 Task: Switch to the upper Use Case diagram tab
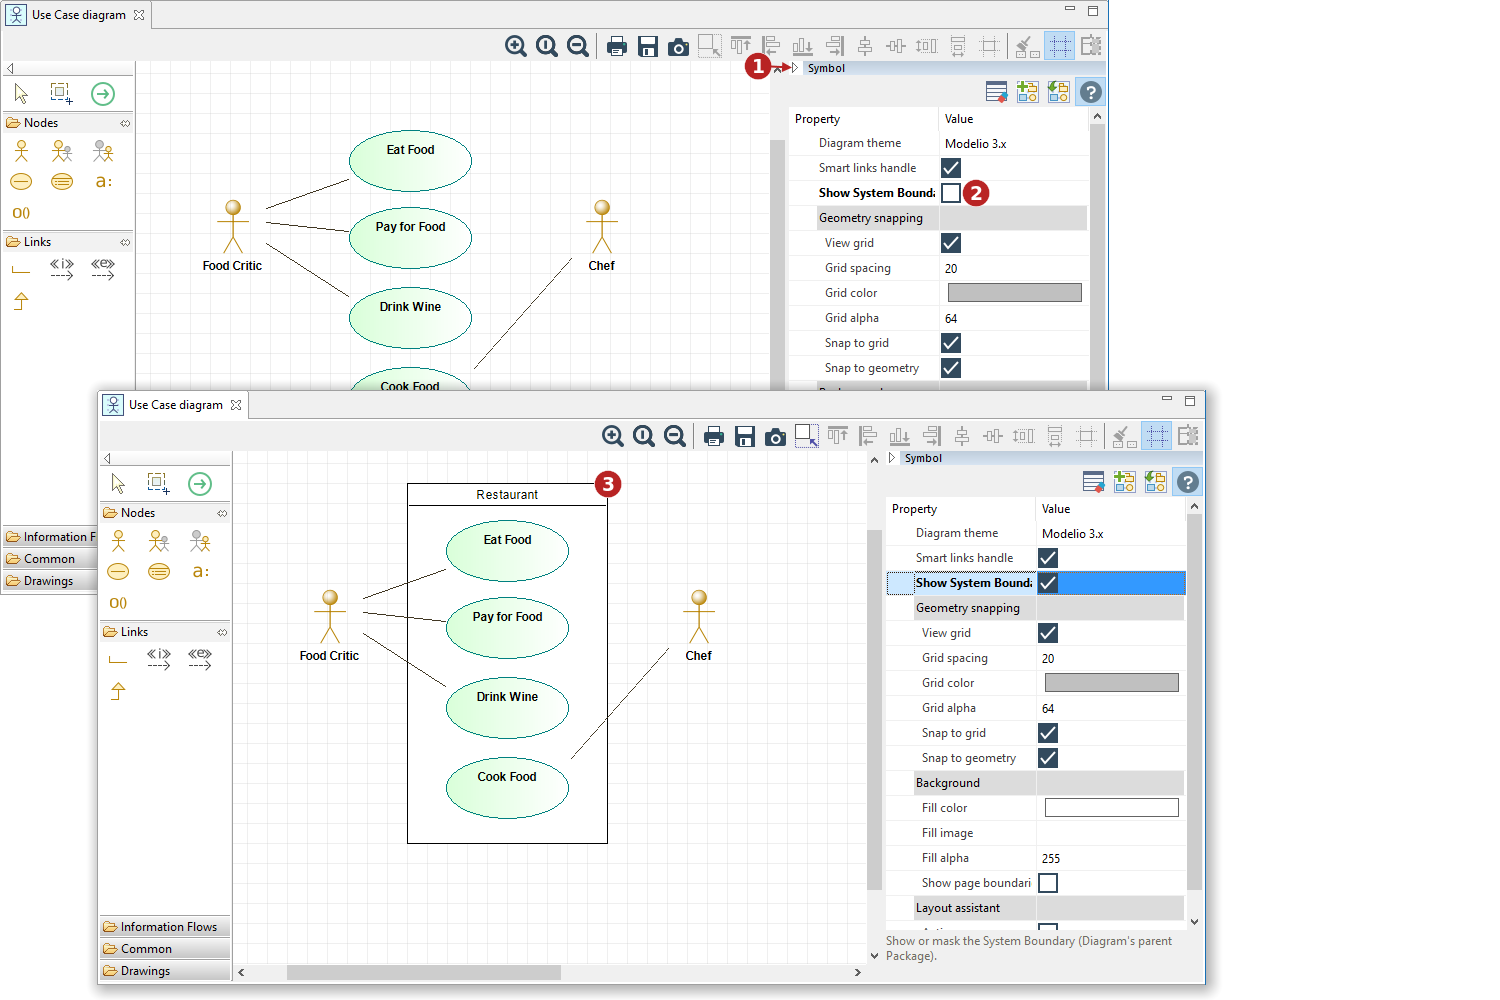pyautogui.click(x=78, y=15)
